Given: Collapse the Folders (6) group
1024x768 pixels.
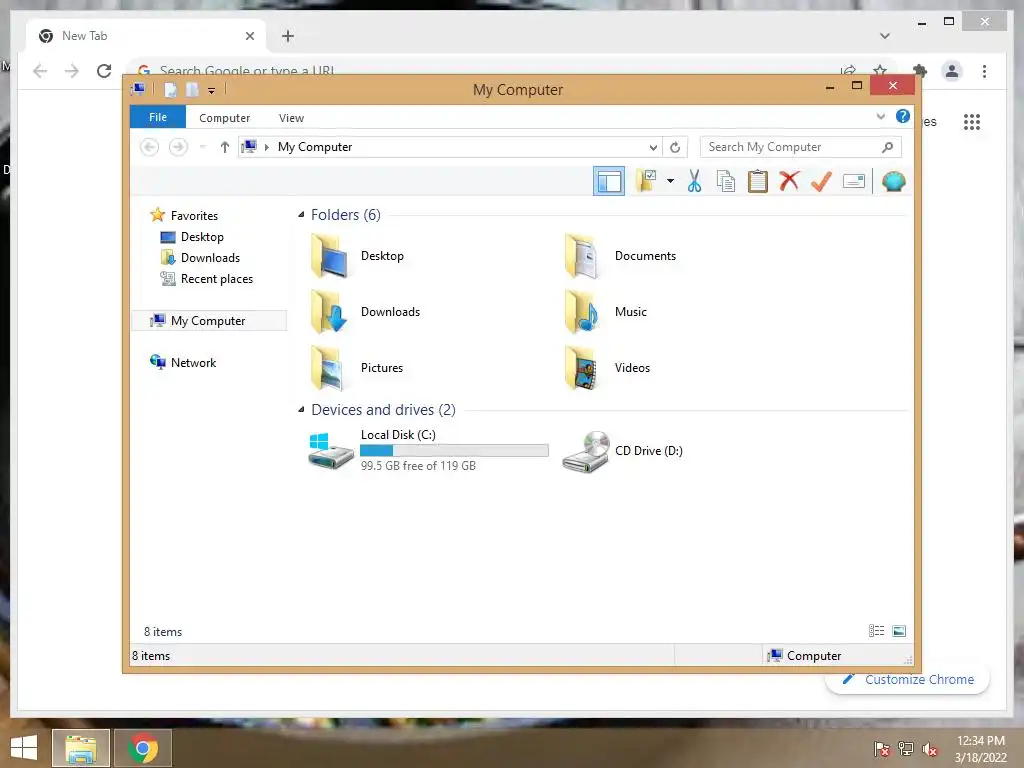Looking at the screenshot, I should click(301, 214).
